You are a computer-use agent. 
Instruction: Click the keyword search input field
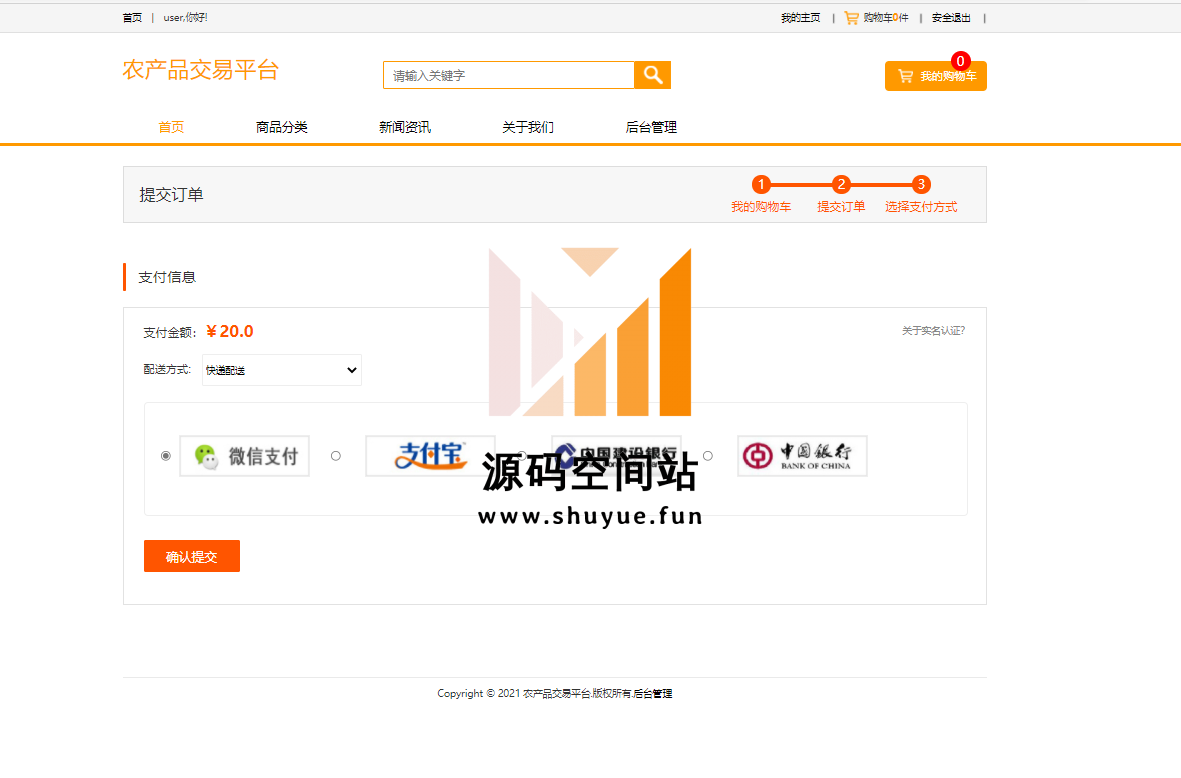(x=508, y=75)
